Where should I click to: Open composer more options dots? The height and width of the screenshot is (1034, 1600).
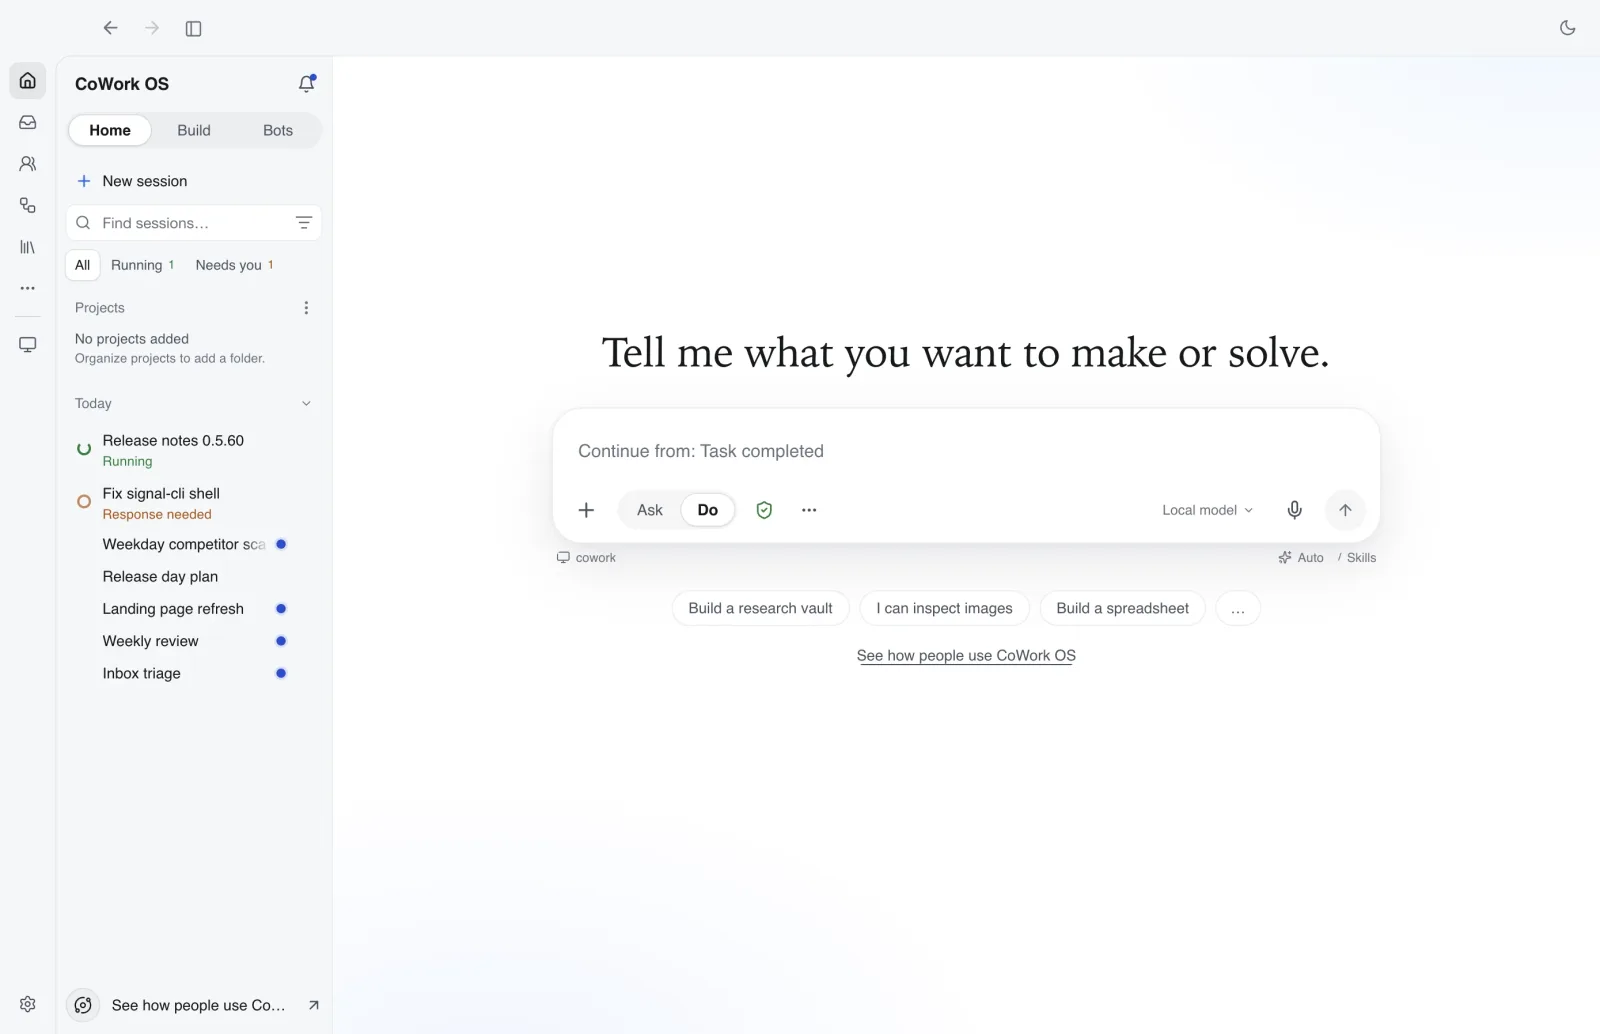coord(809,510)
